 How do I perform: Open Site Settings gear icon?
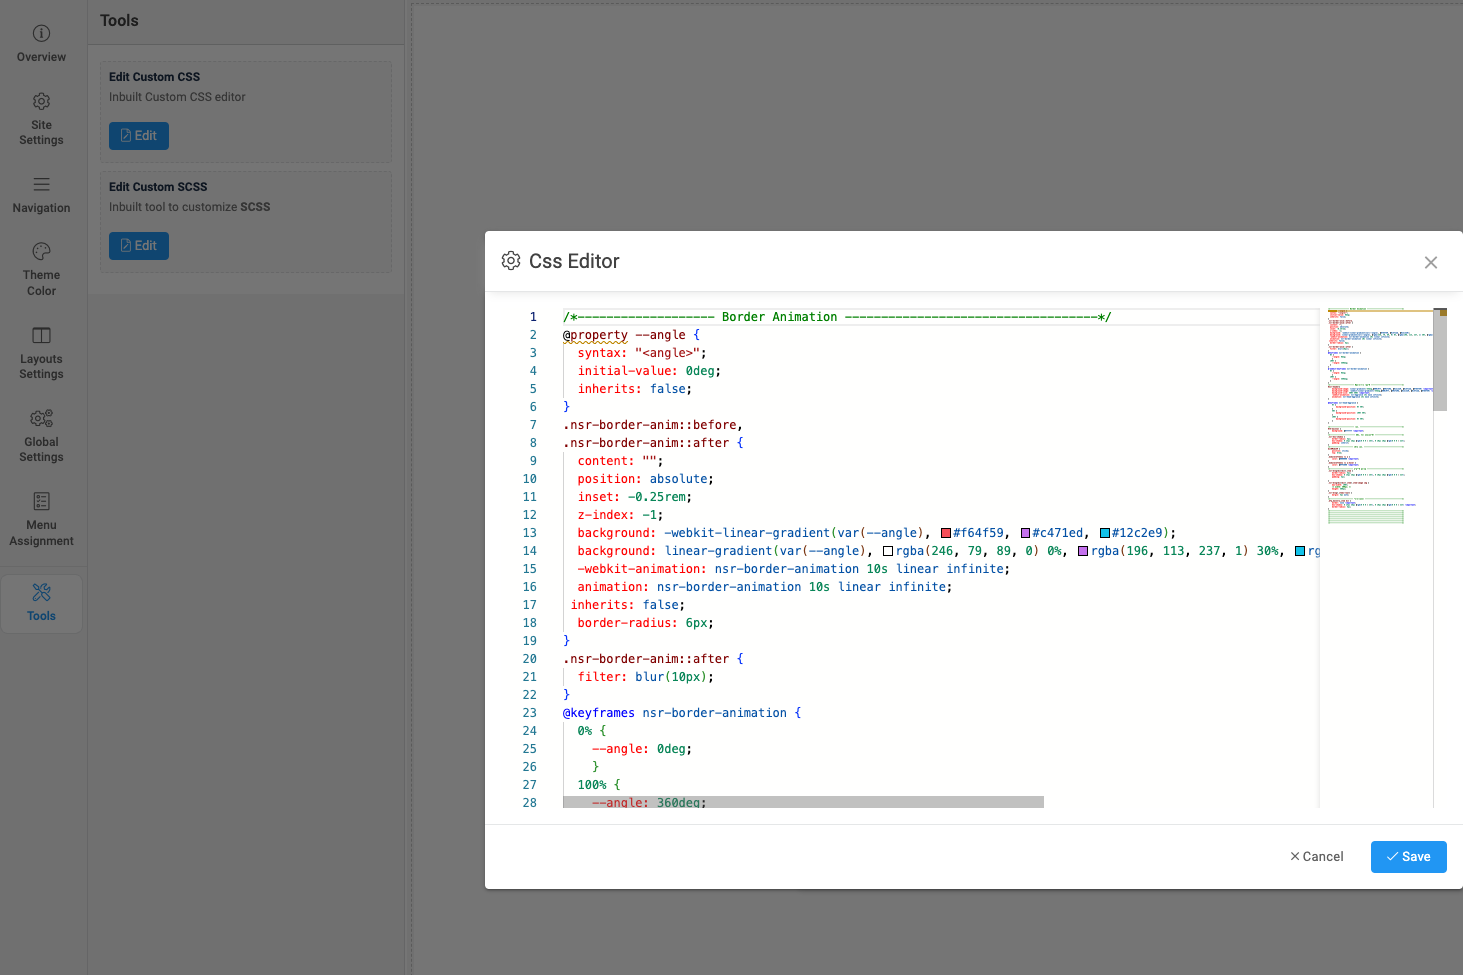click(41, 102)
